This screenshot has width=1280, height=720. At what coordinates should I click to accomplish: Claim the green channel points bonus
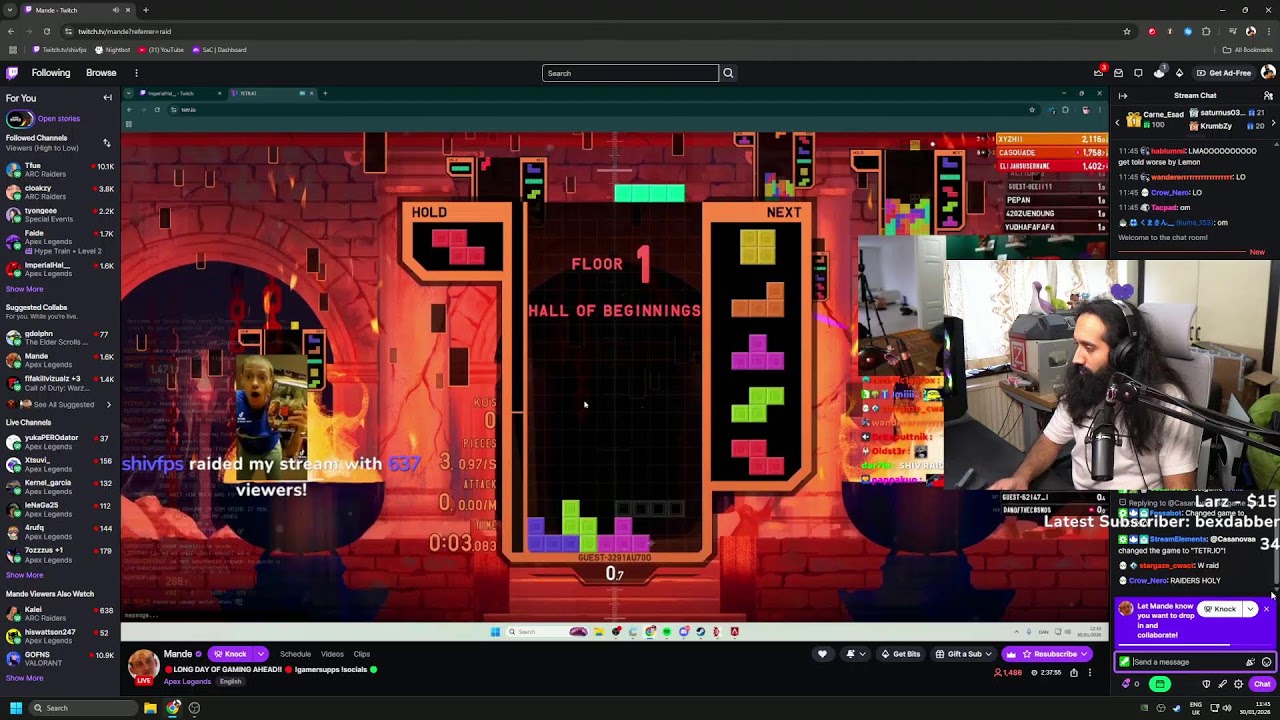[1160, 684]
